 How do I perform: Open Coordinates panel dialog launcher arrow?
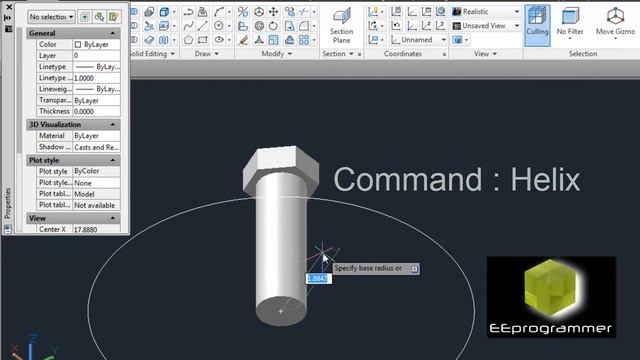pyautogui.click(x=444, y=54)
